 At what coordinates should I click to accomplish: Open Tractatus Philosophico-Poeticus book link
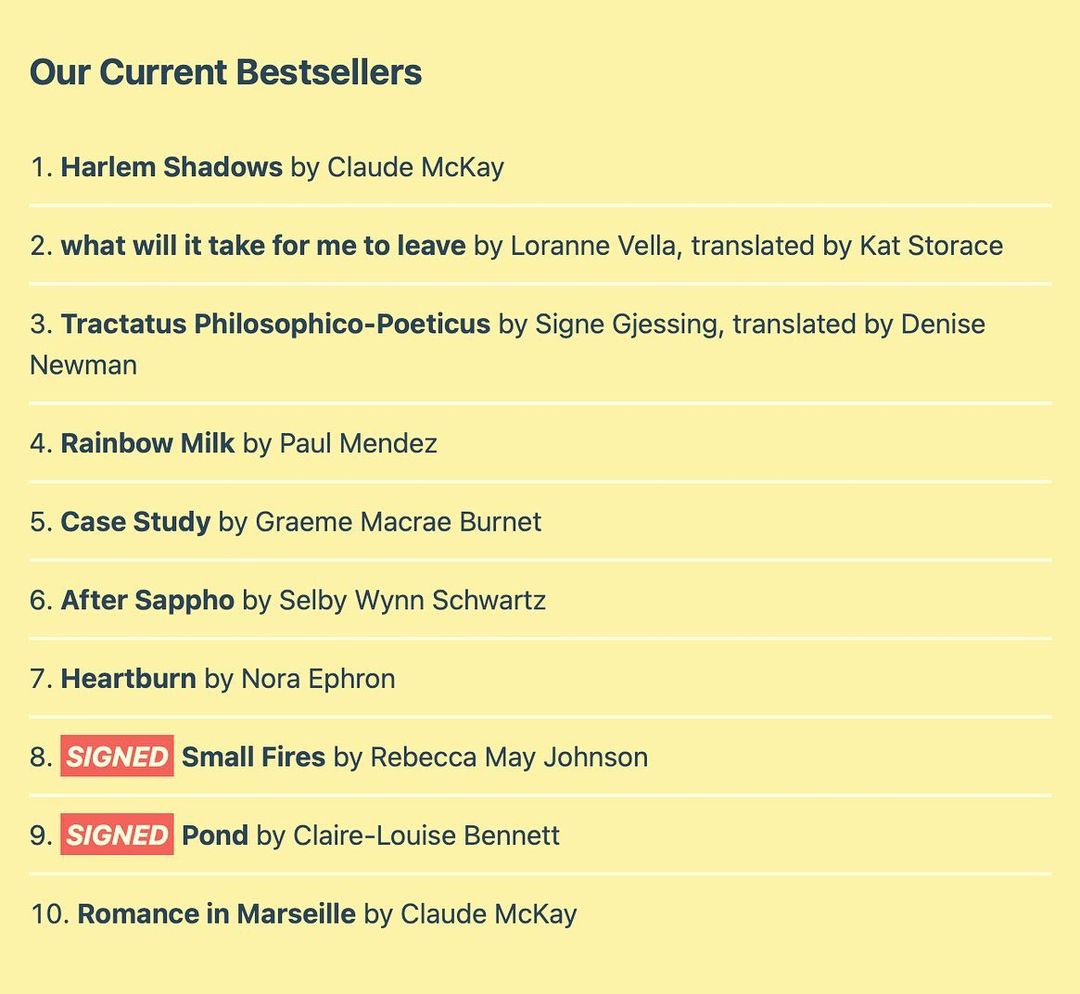tap(275, 324)
